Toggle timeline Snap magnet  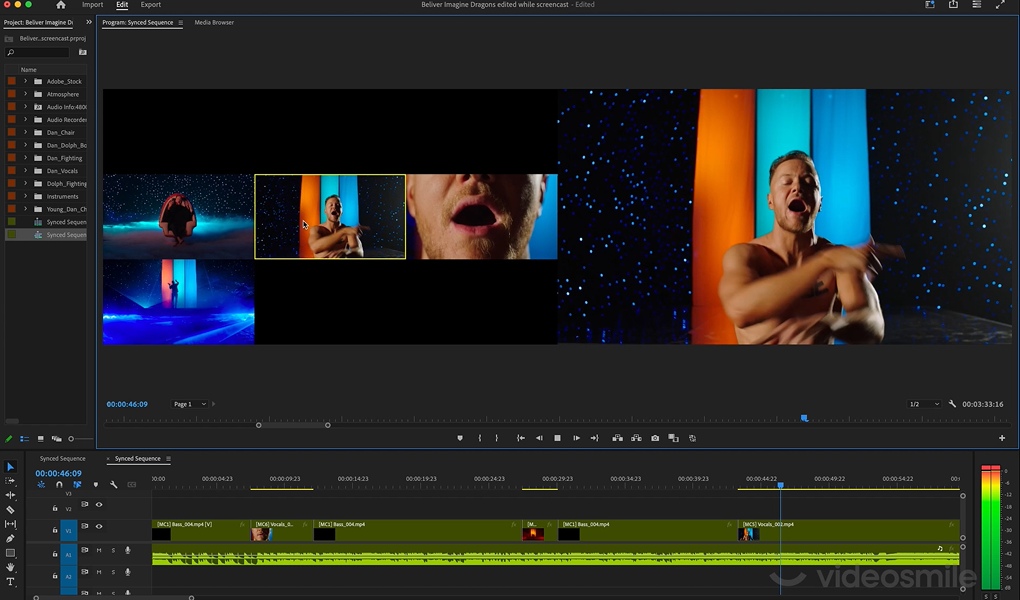click(59, 485)
